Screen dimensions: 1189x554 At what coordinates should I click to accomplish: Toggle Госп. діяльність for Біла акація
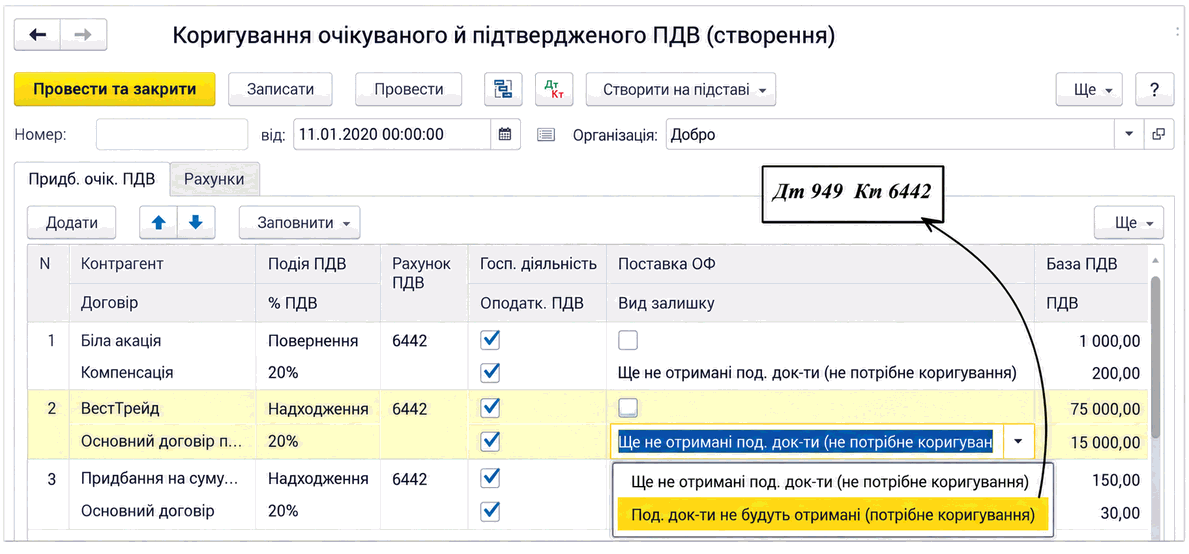(491, 340)
